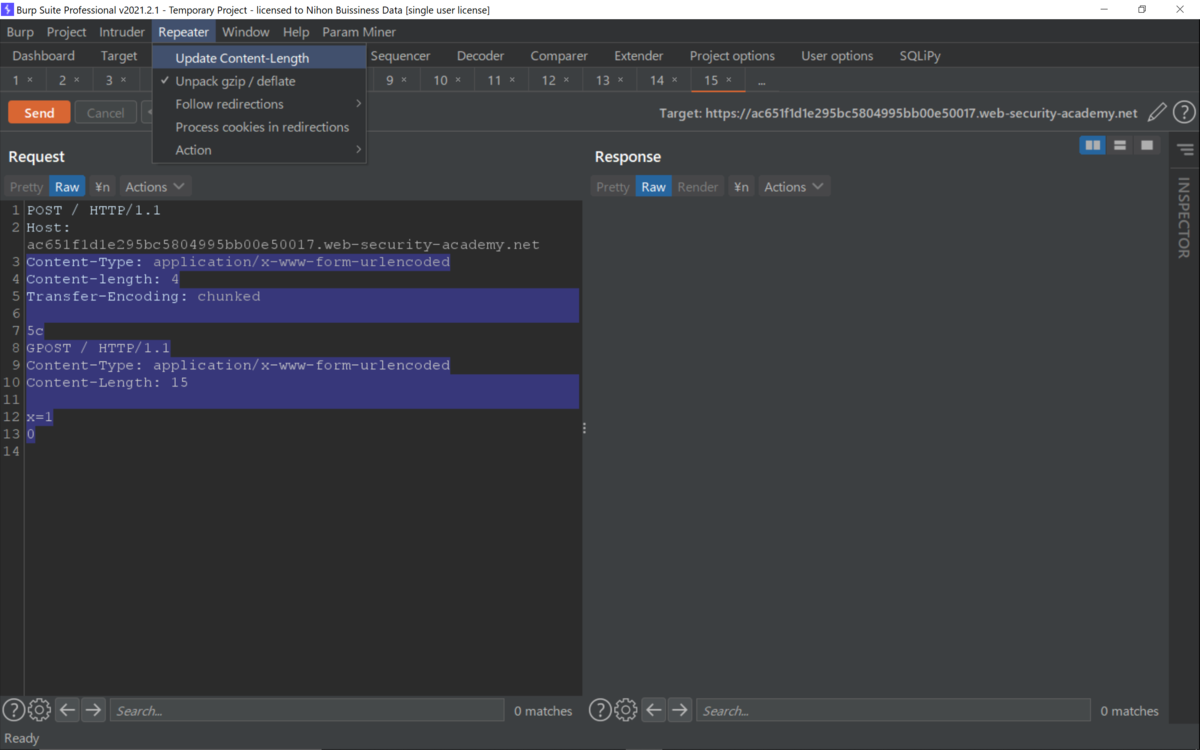This screenshot has height=750, width=1200.
Task: Open the Window menu
Action: coord(245,32)
